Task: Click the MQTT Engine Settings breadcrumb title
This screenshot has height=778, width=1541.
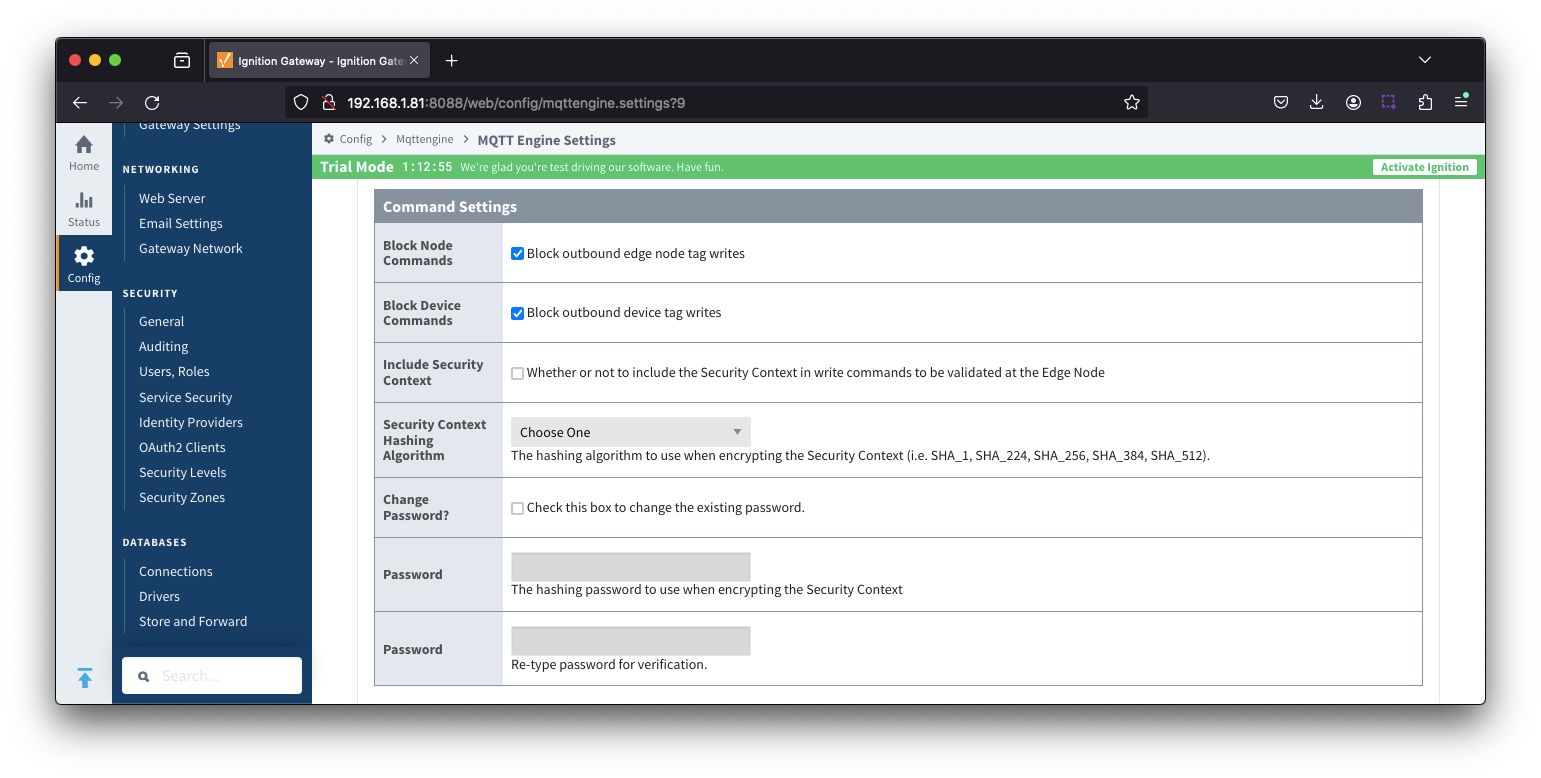Action: (546, 140)
